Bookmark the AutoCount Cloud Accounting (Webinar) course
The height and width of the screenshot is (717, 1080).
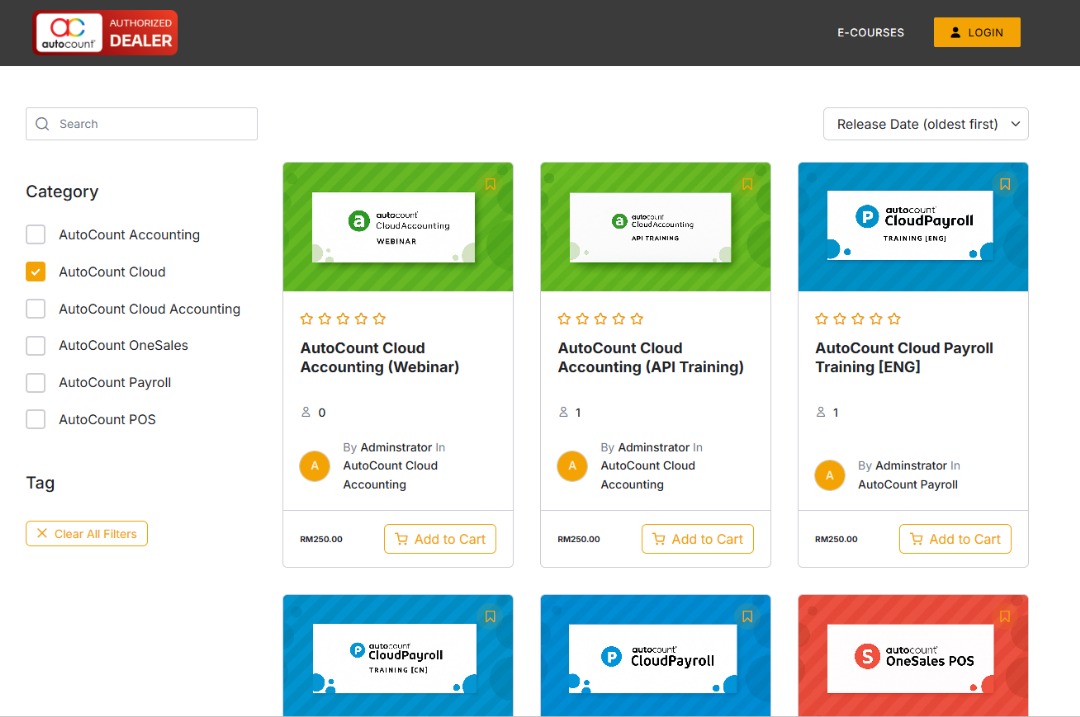click(x=490, y=184)
